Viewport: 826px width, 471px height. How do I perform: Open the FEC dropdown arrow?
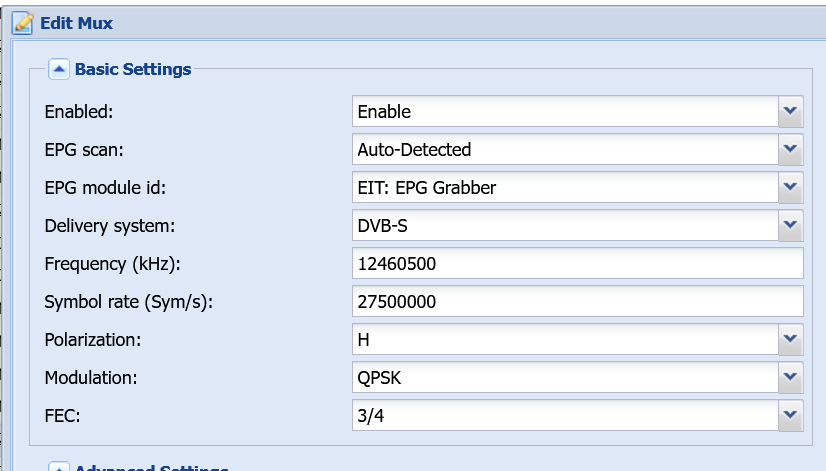tap(790, 415)
